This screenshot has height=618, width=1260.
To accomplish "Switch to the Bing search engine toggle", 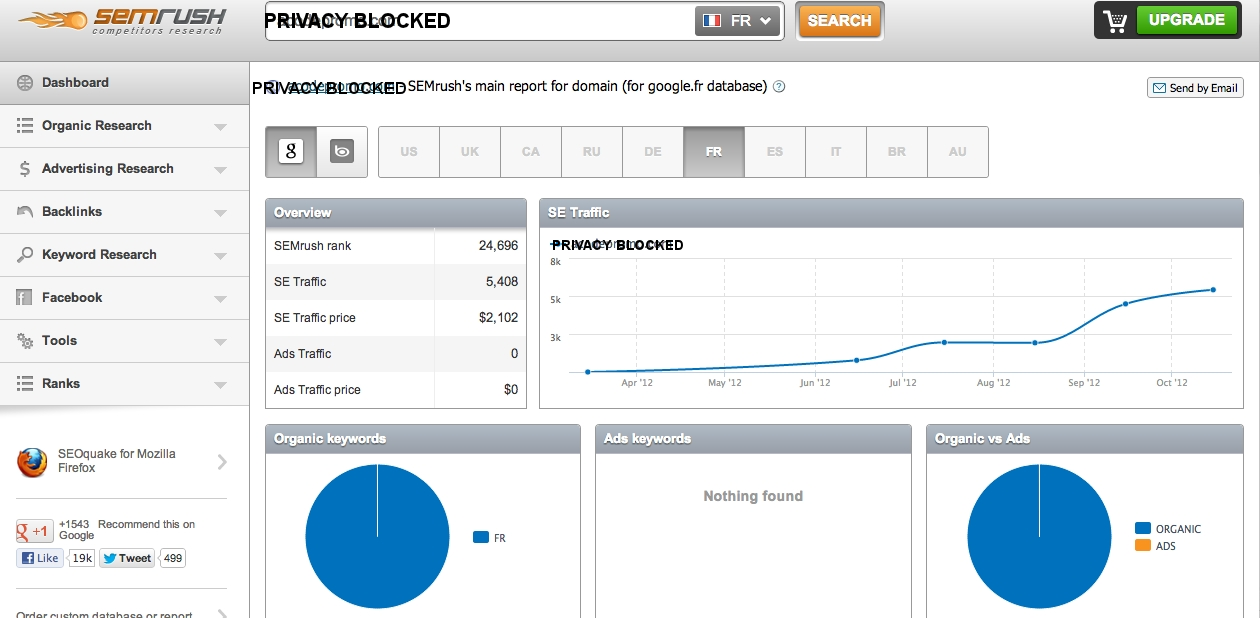I will tap(342, 152).
